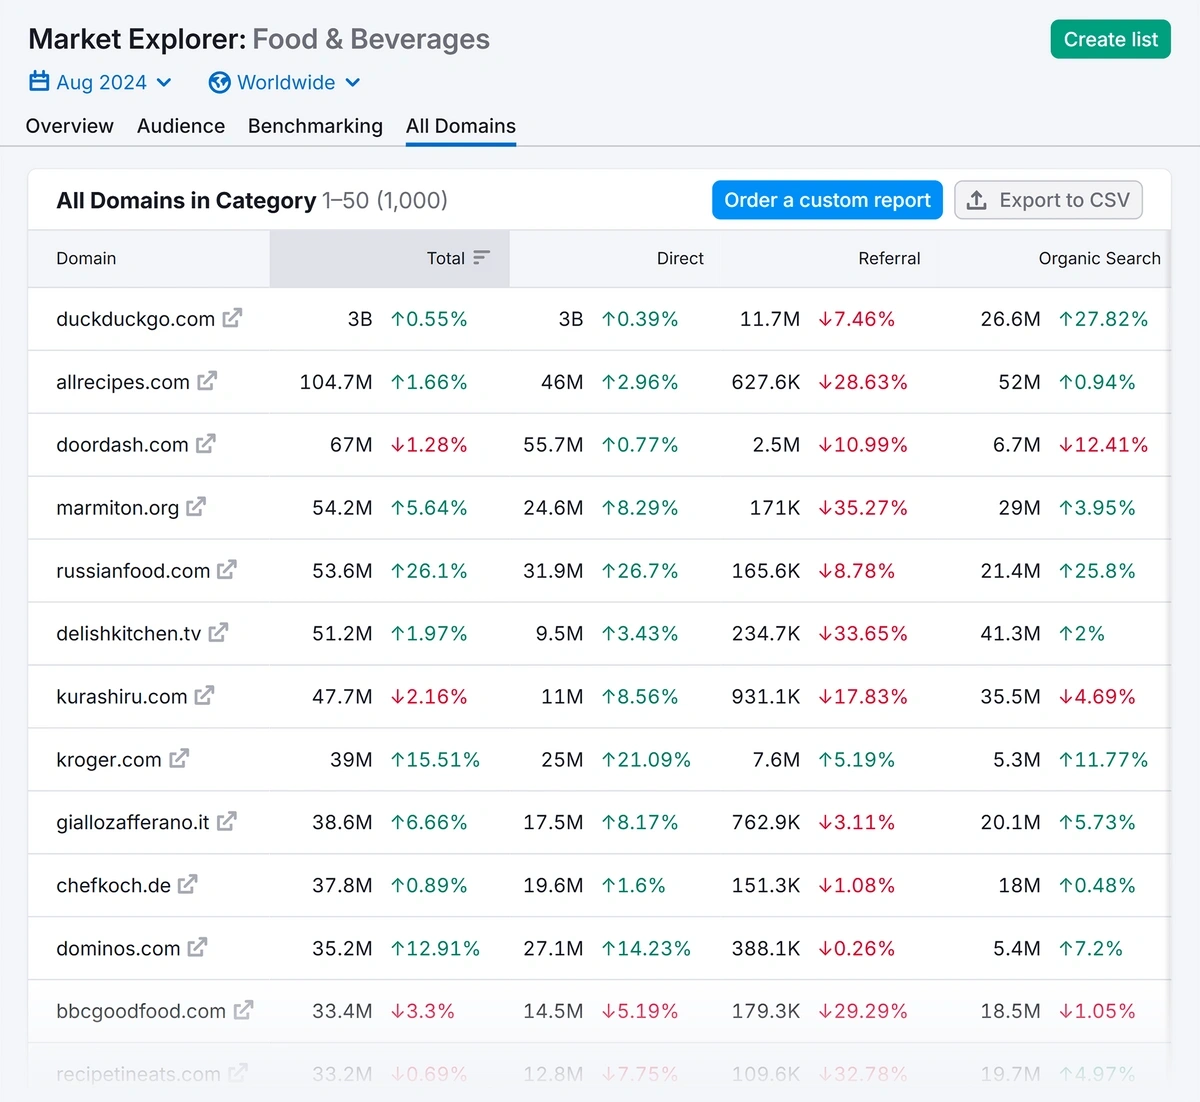Open external link icon for delishkitchen.tv

coord(218,633)
